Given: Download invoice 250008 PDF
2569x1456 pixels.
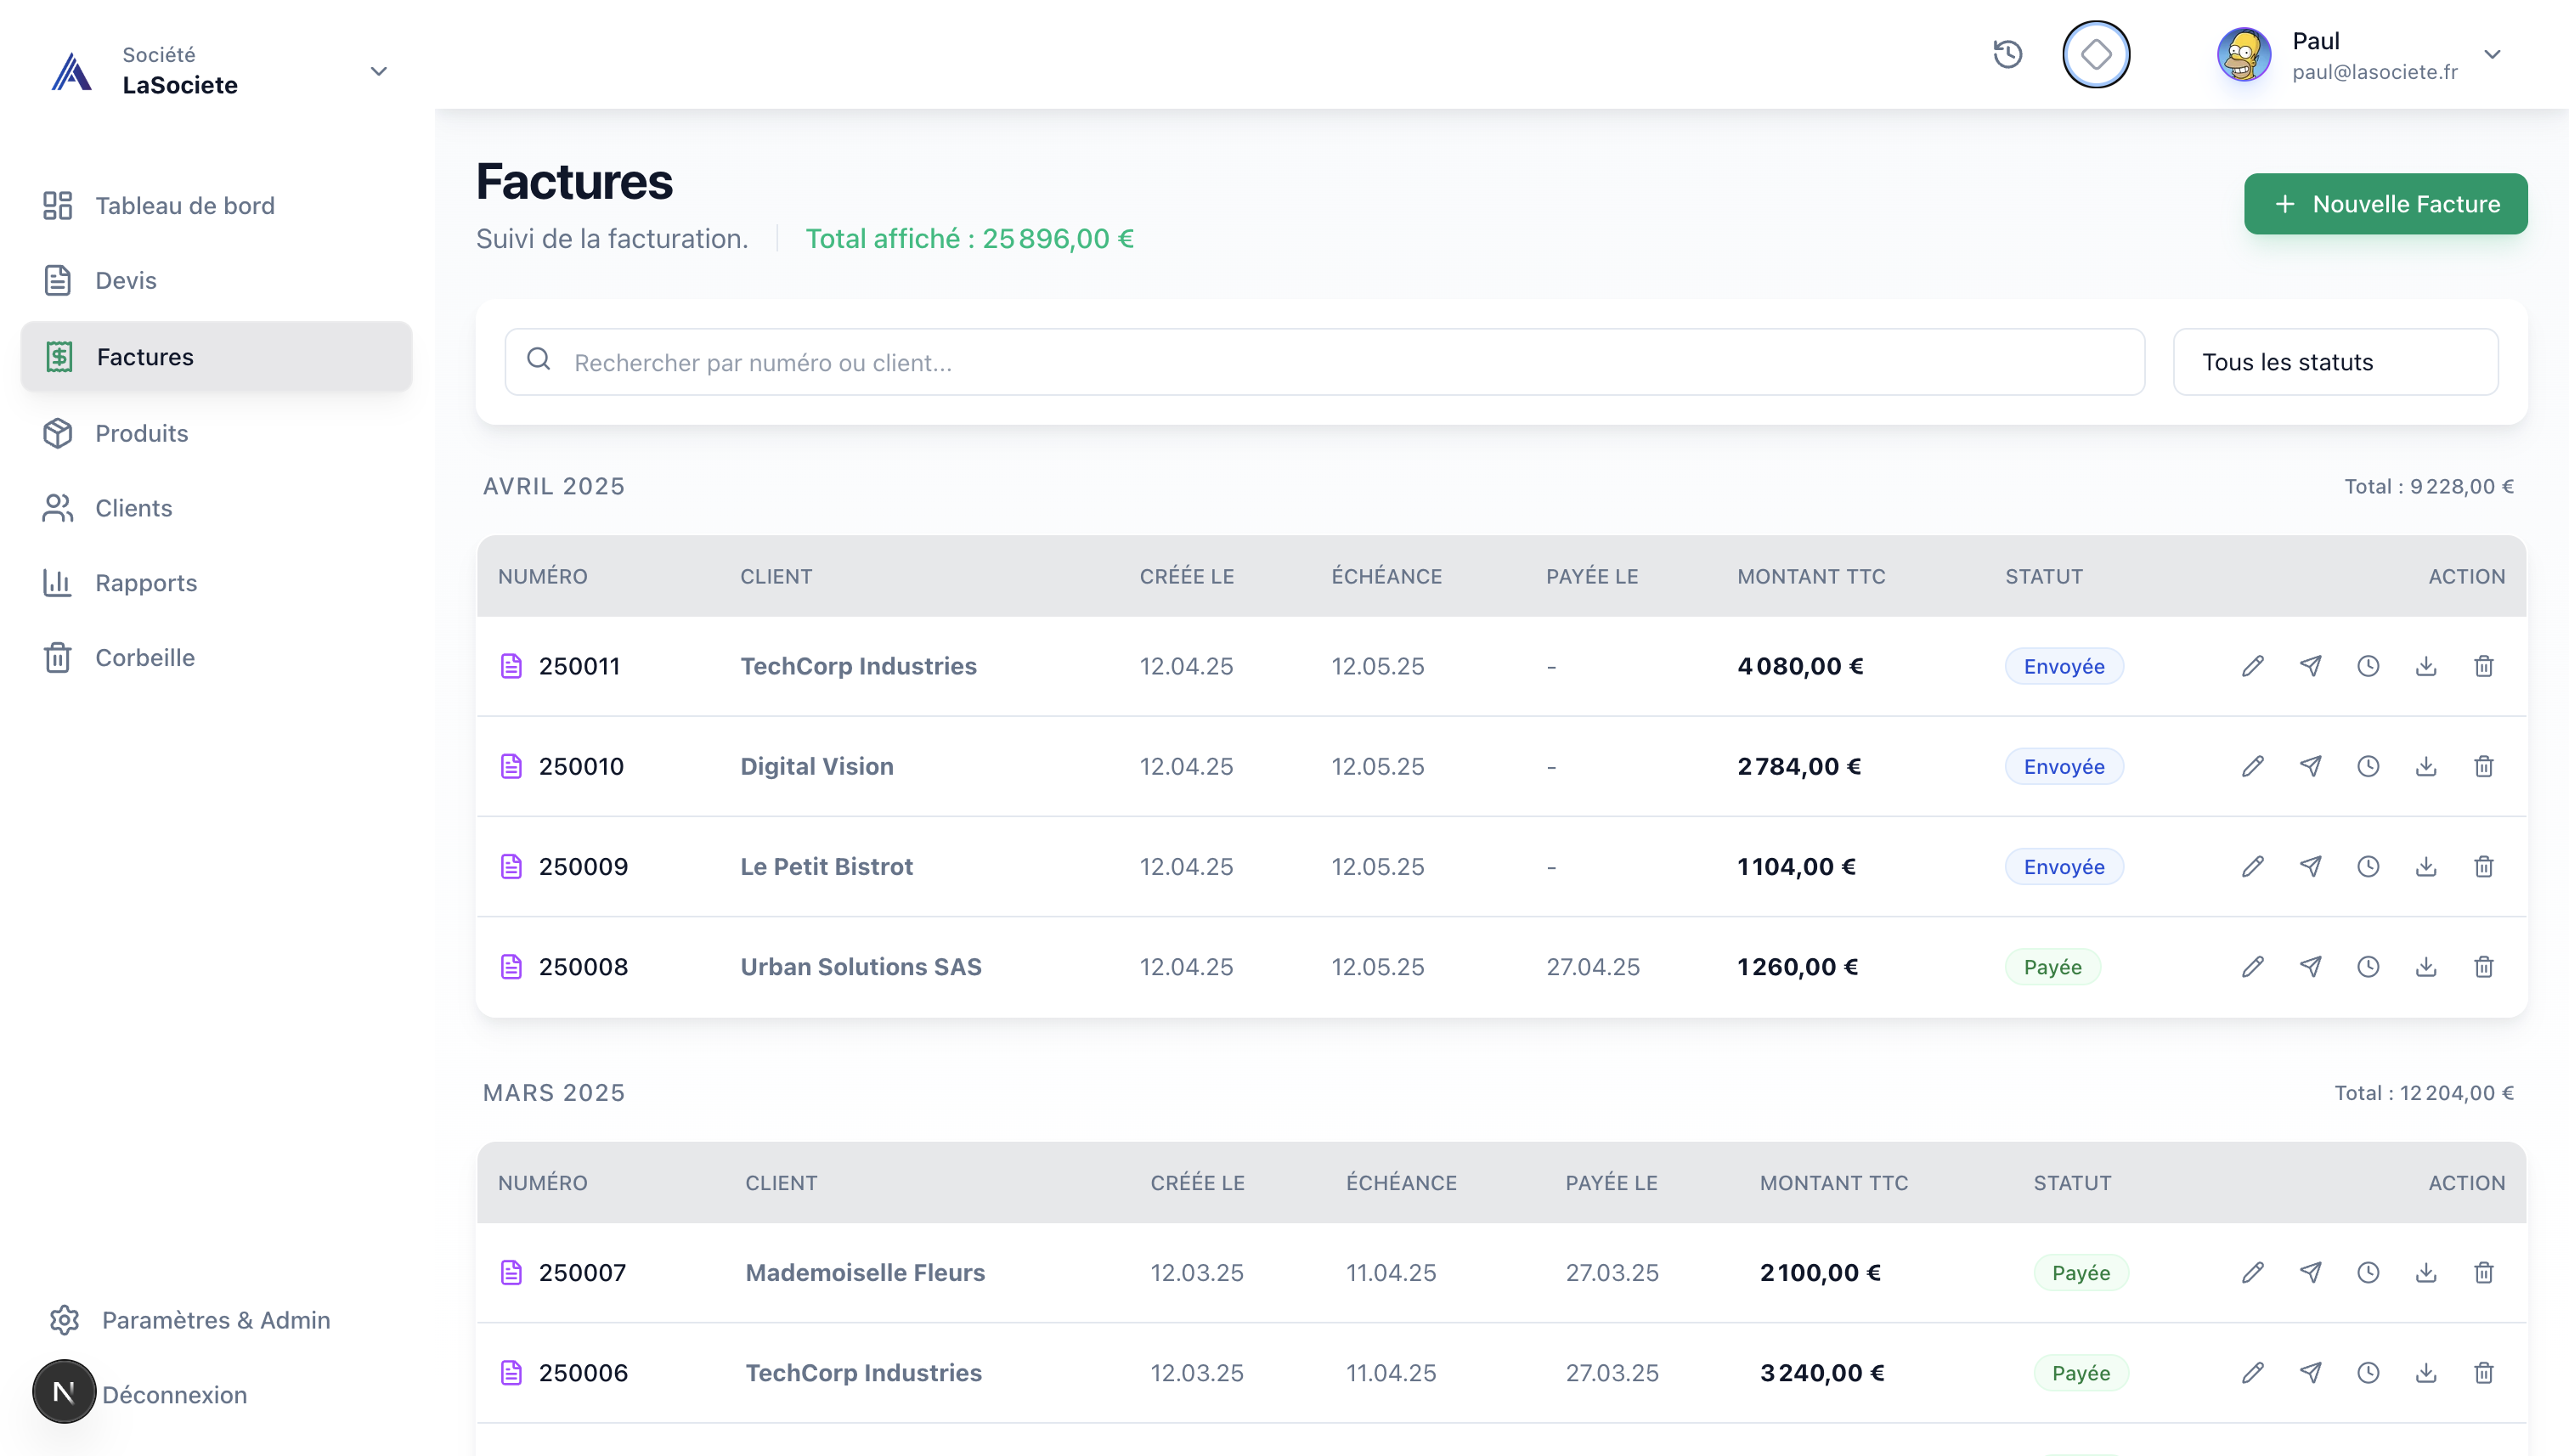Looking at the screenshot, I should pyautogui.click(x=2426, y=967).
